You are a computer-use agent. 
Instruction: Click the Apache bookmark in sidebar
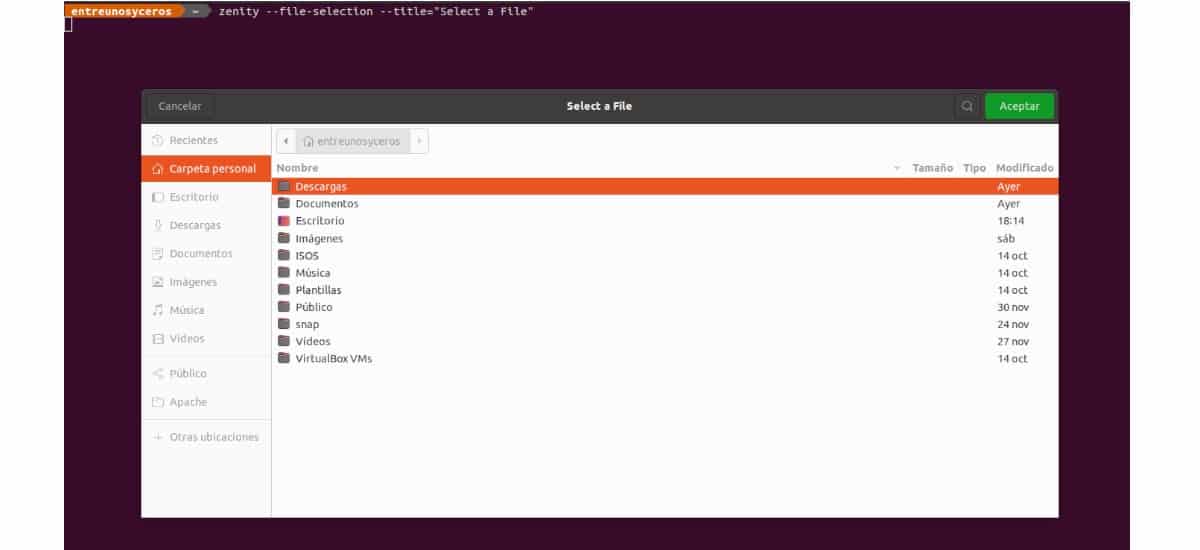pos(188,402)
